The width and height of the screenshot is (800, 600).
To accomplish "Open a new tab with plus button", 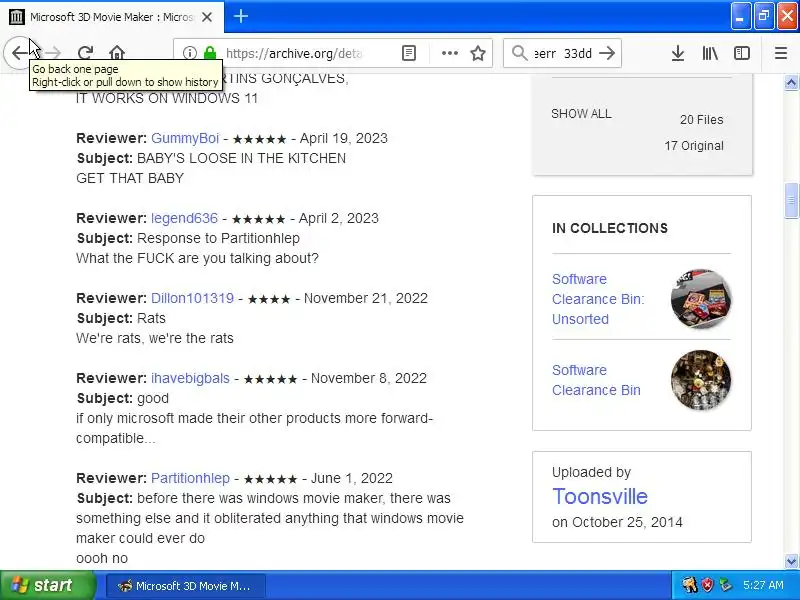I will click(x=241, y=16).
